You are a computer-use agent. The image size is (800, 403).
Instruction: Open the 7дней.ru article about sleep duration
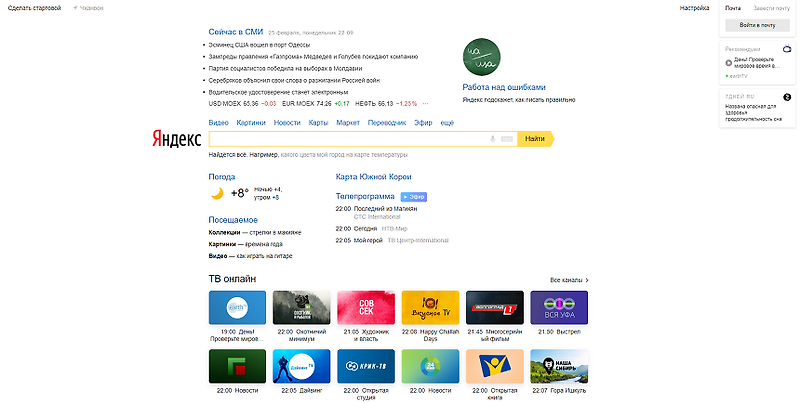coord(753,113)
